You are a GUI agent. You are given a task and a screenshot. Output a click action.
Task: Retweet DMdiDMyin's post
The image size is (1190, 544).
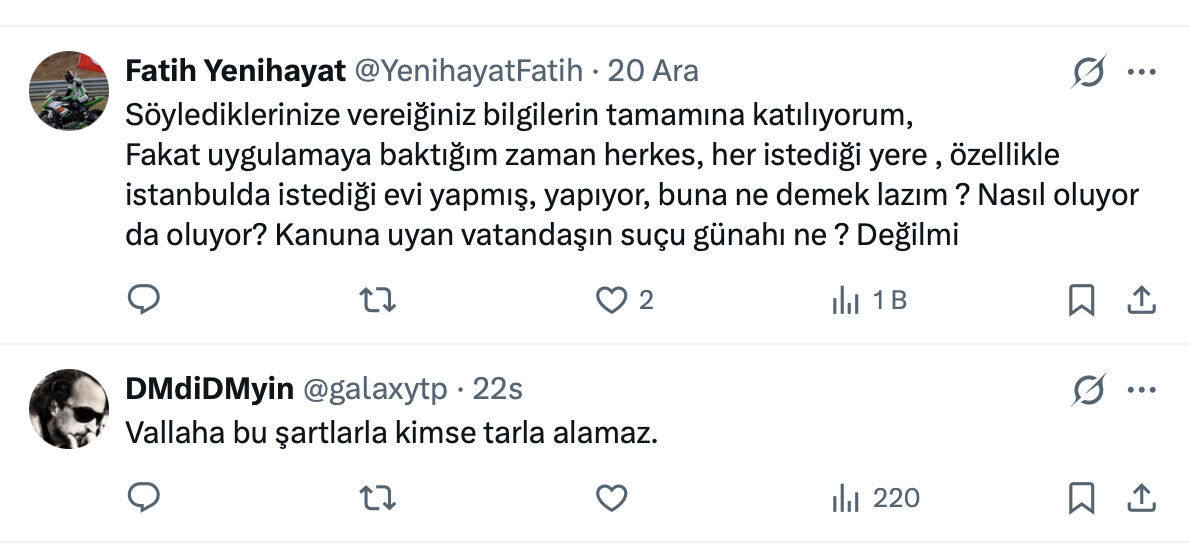(x=377, y=497)
